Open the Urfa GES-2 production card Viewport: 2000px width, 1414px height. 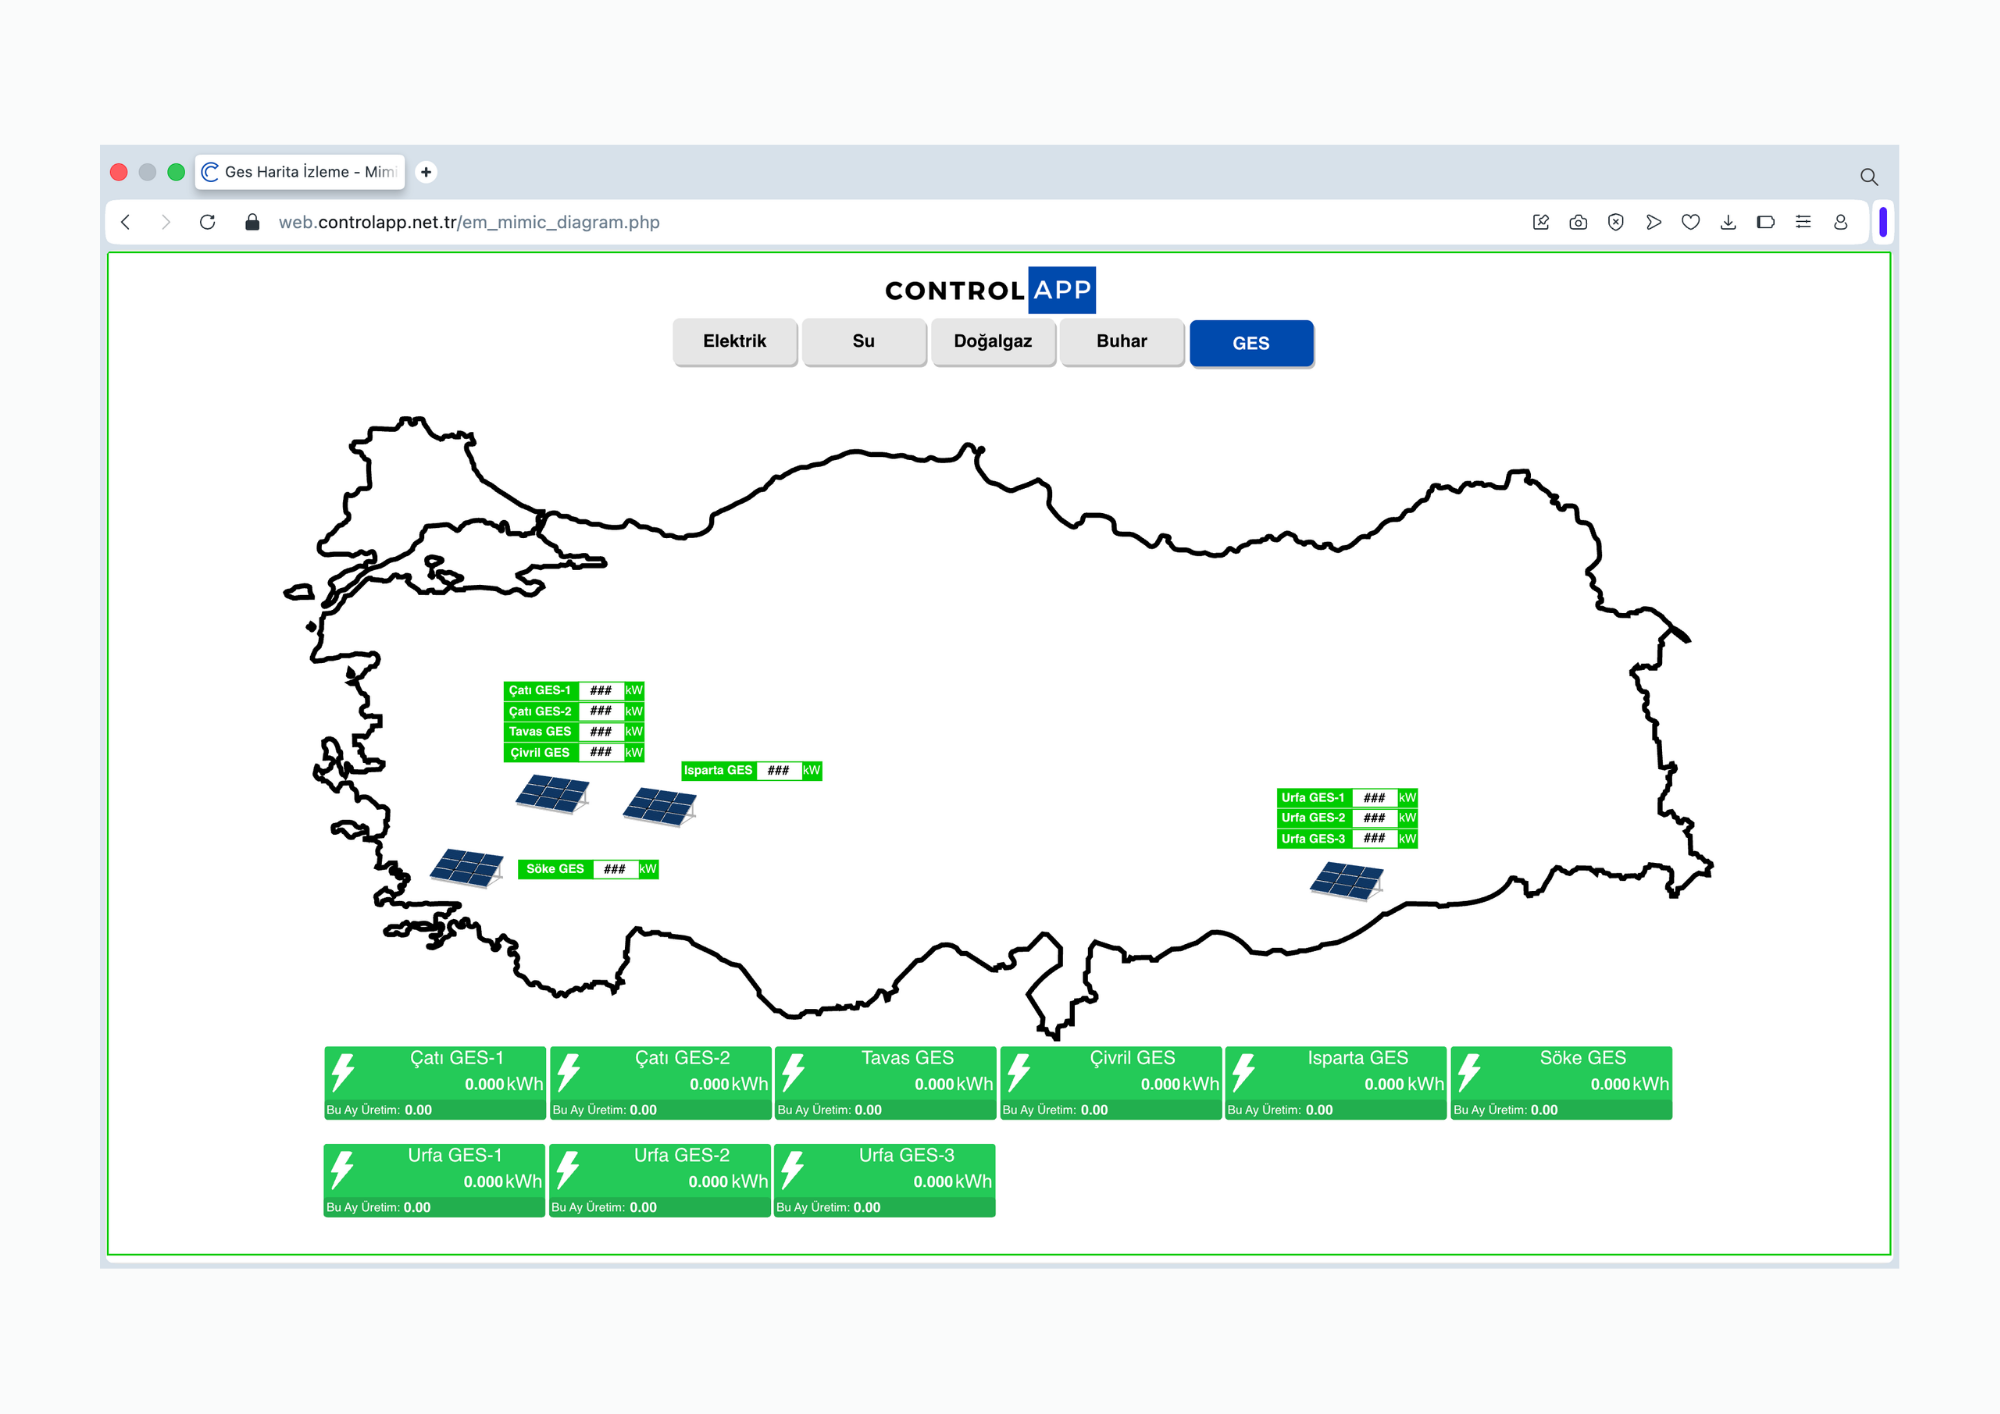(x=660, y=1181)
